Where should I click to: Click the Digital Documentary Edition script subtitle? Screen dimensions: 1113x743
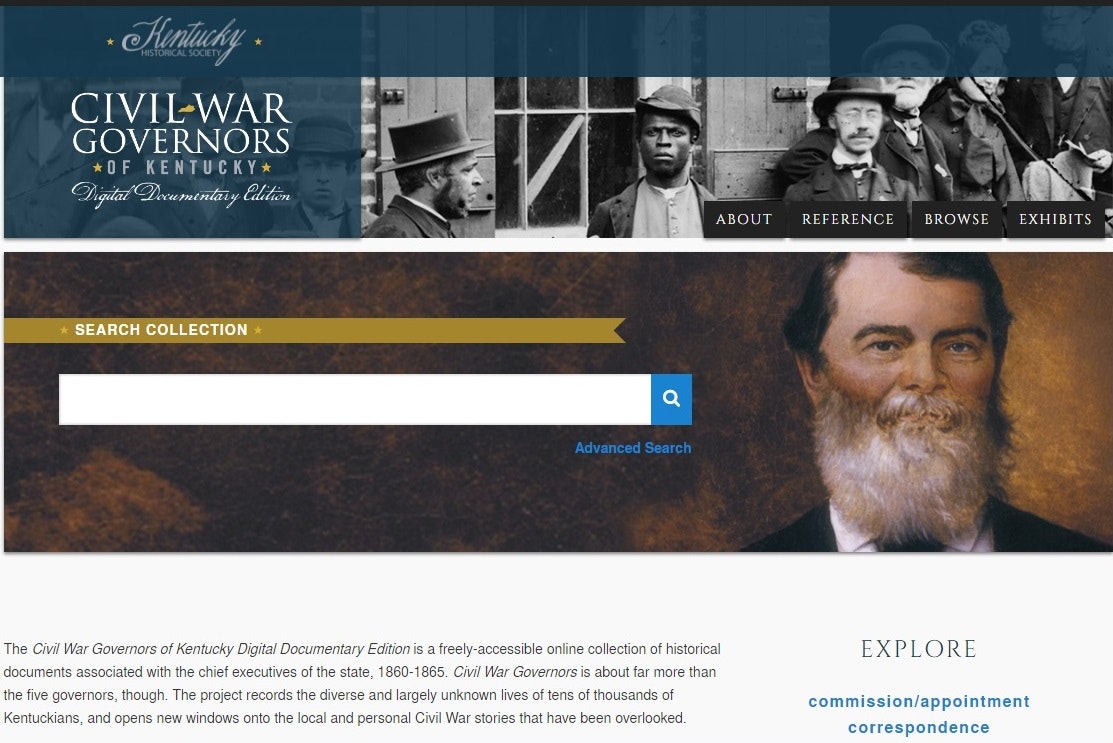180,194
